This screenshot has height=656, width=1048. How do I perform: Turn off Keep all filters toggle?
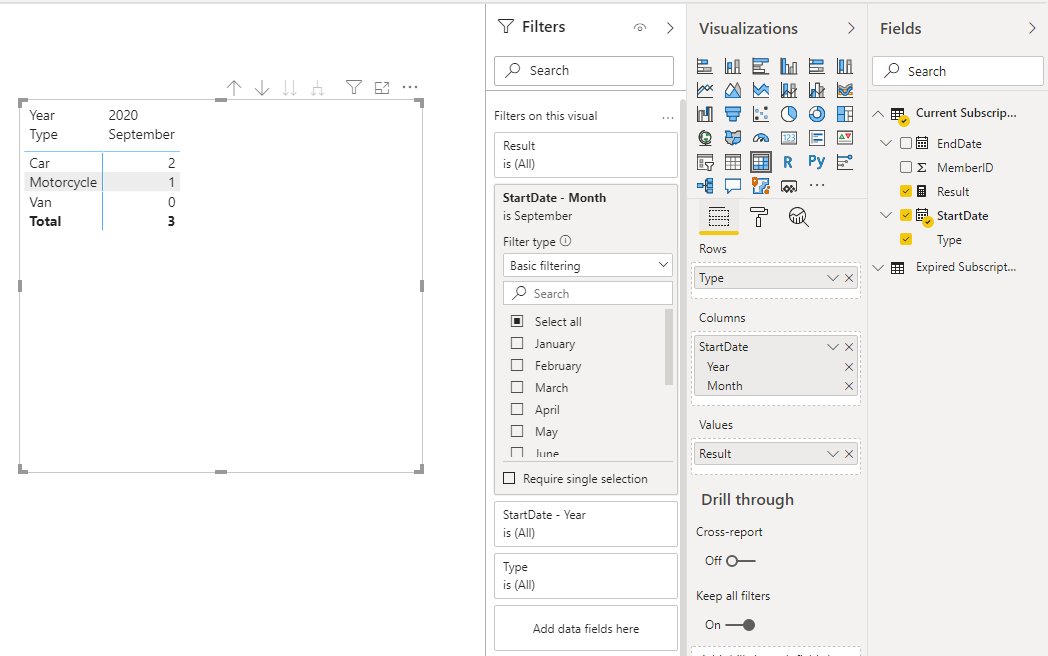[x=741, y=625]
